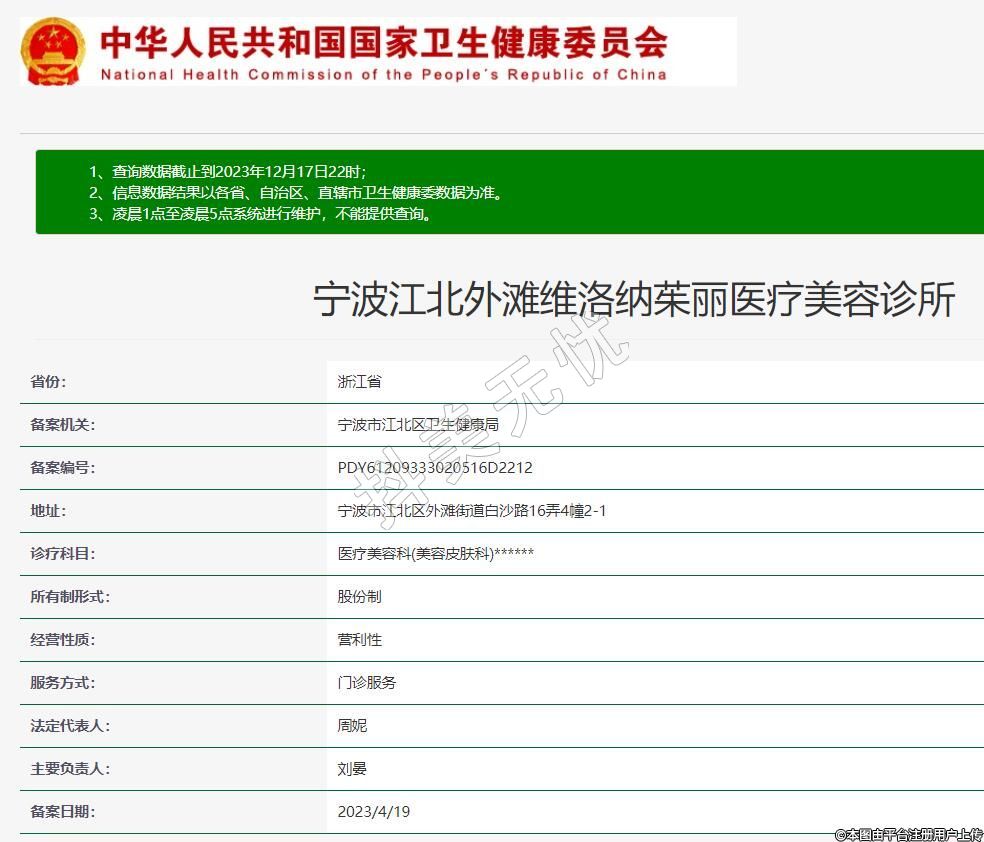Click the 诊疗科目 value 医疗美容科(美容皮肤科)
The height and width of the screenshot is (842, 984).
435,554
